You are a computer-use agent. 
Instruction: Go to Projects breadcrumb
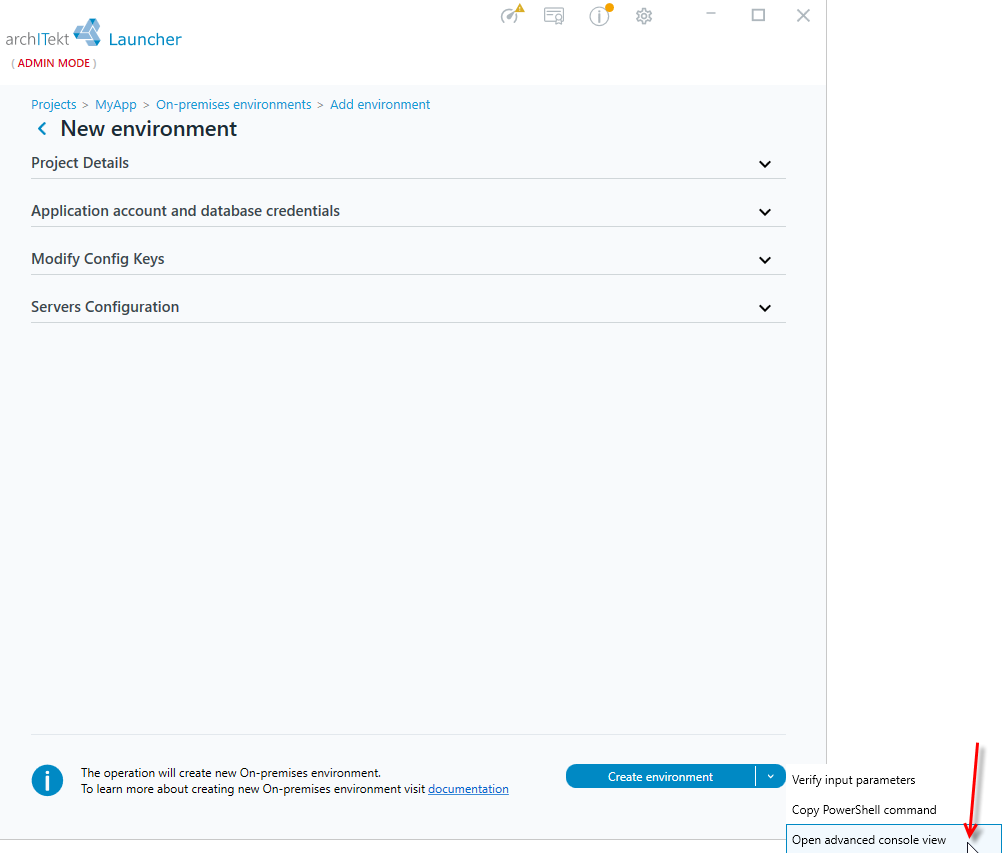point(54,104)
